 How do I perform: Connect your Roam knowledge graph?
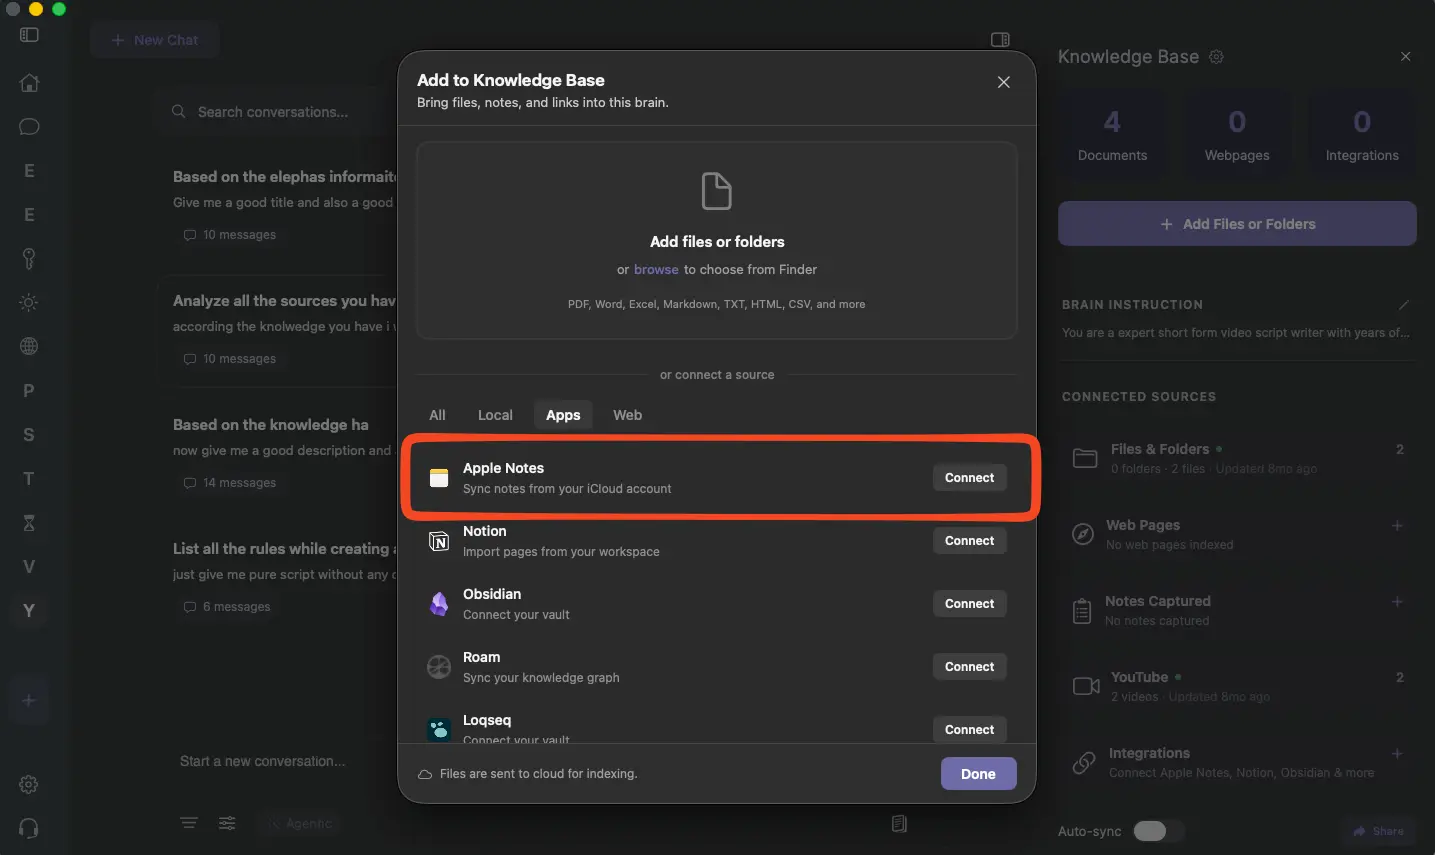968,666
